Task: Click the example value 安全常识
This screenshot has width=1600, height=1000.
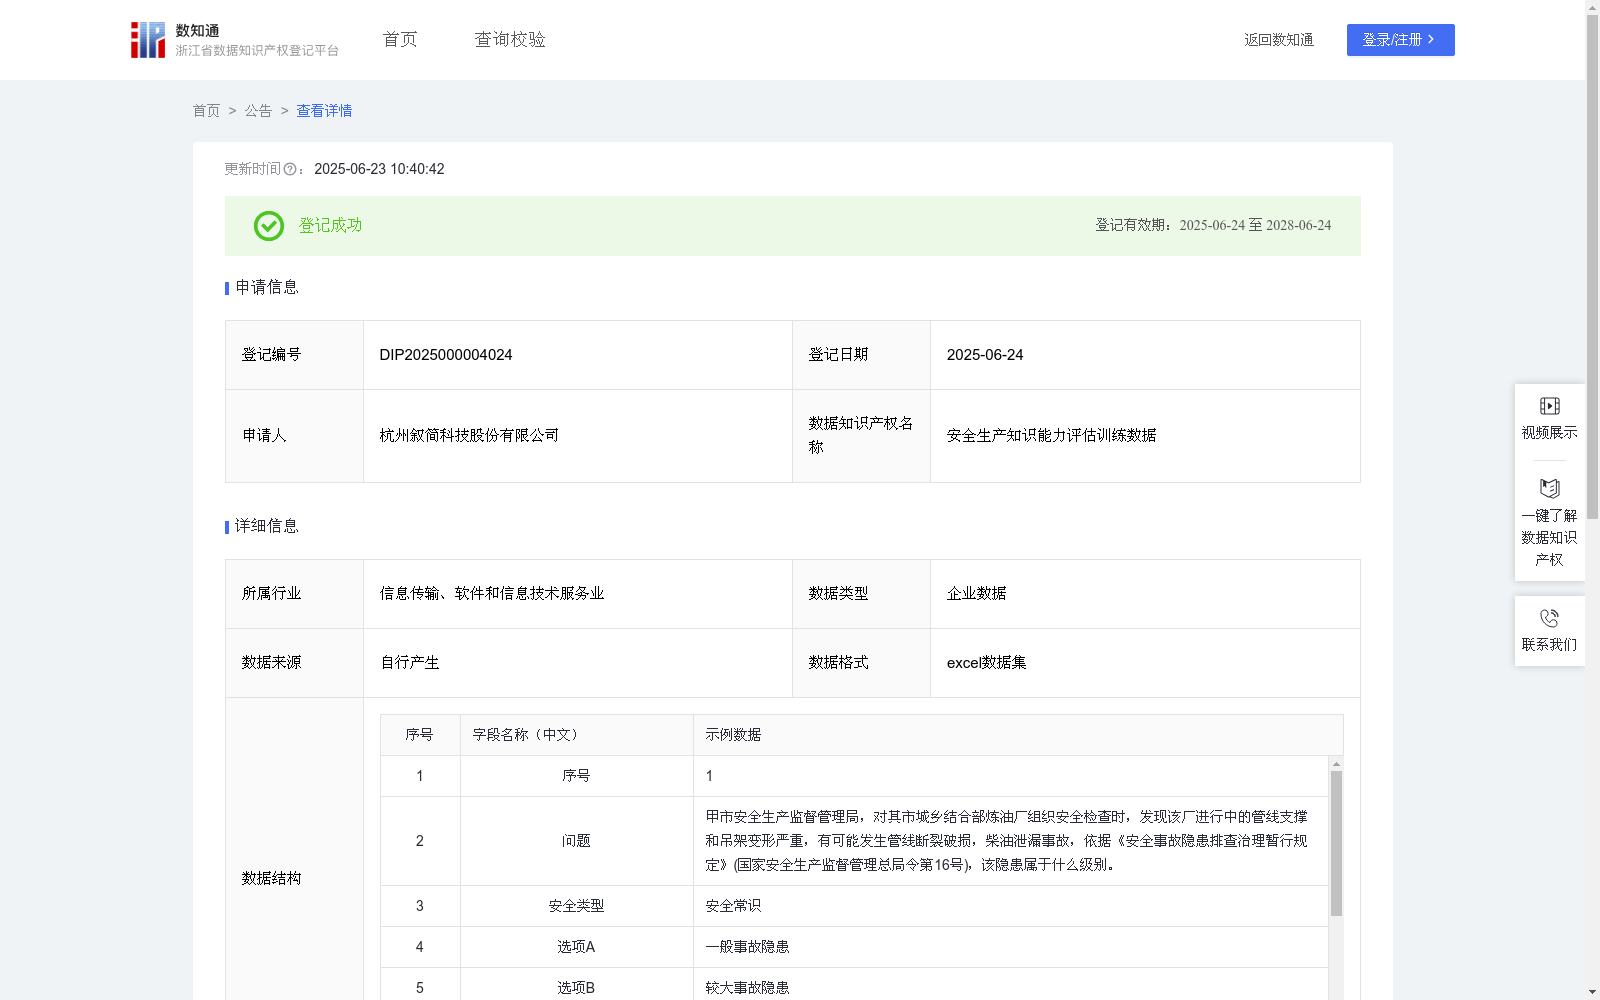Action: coord(733,906)
